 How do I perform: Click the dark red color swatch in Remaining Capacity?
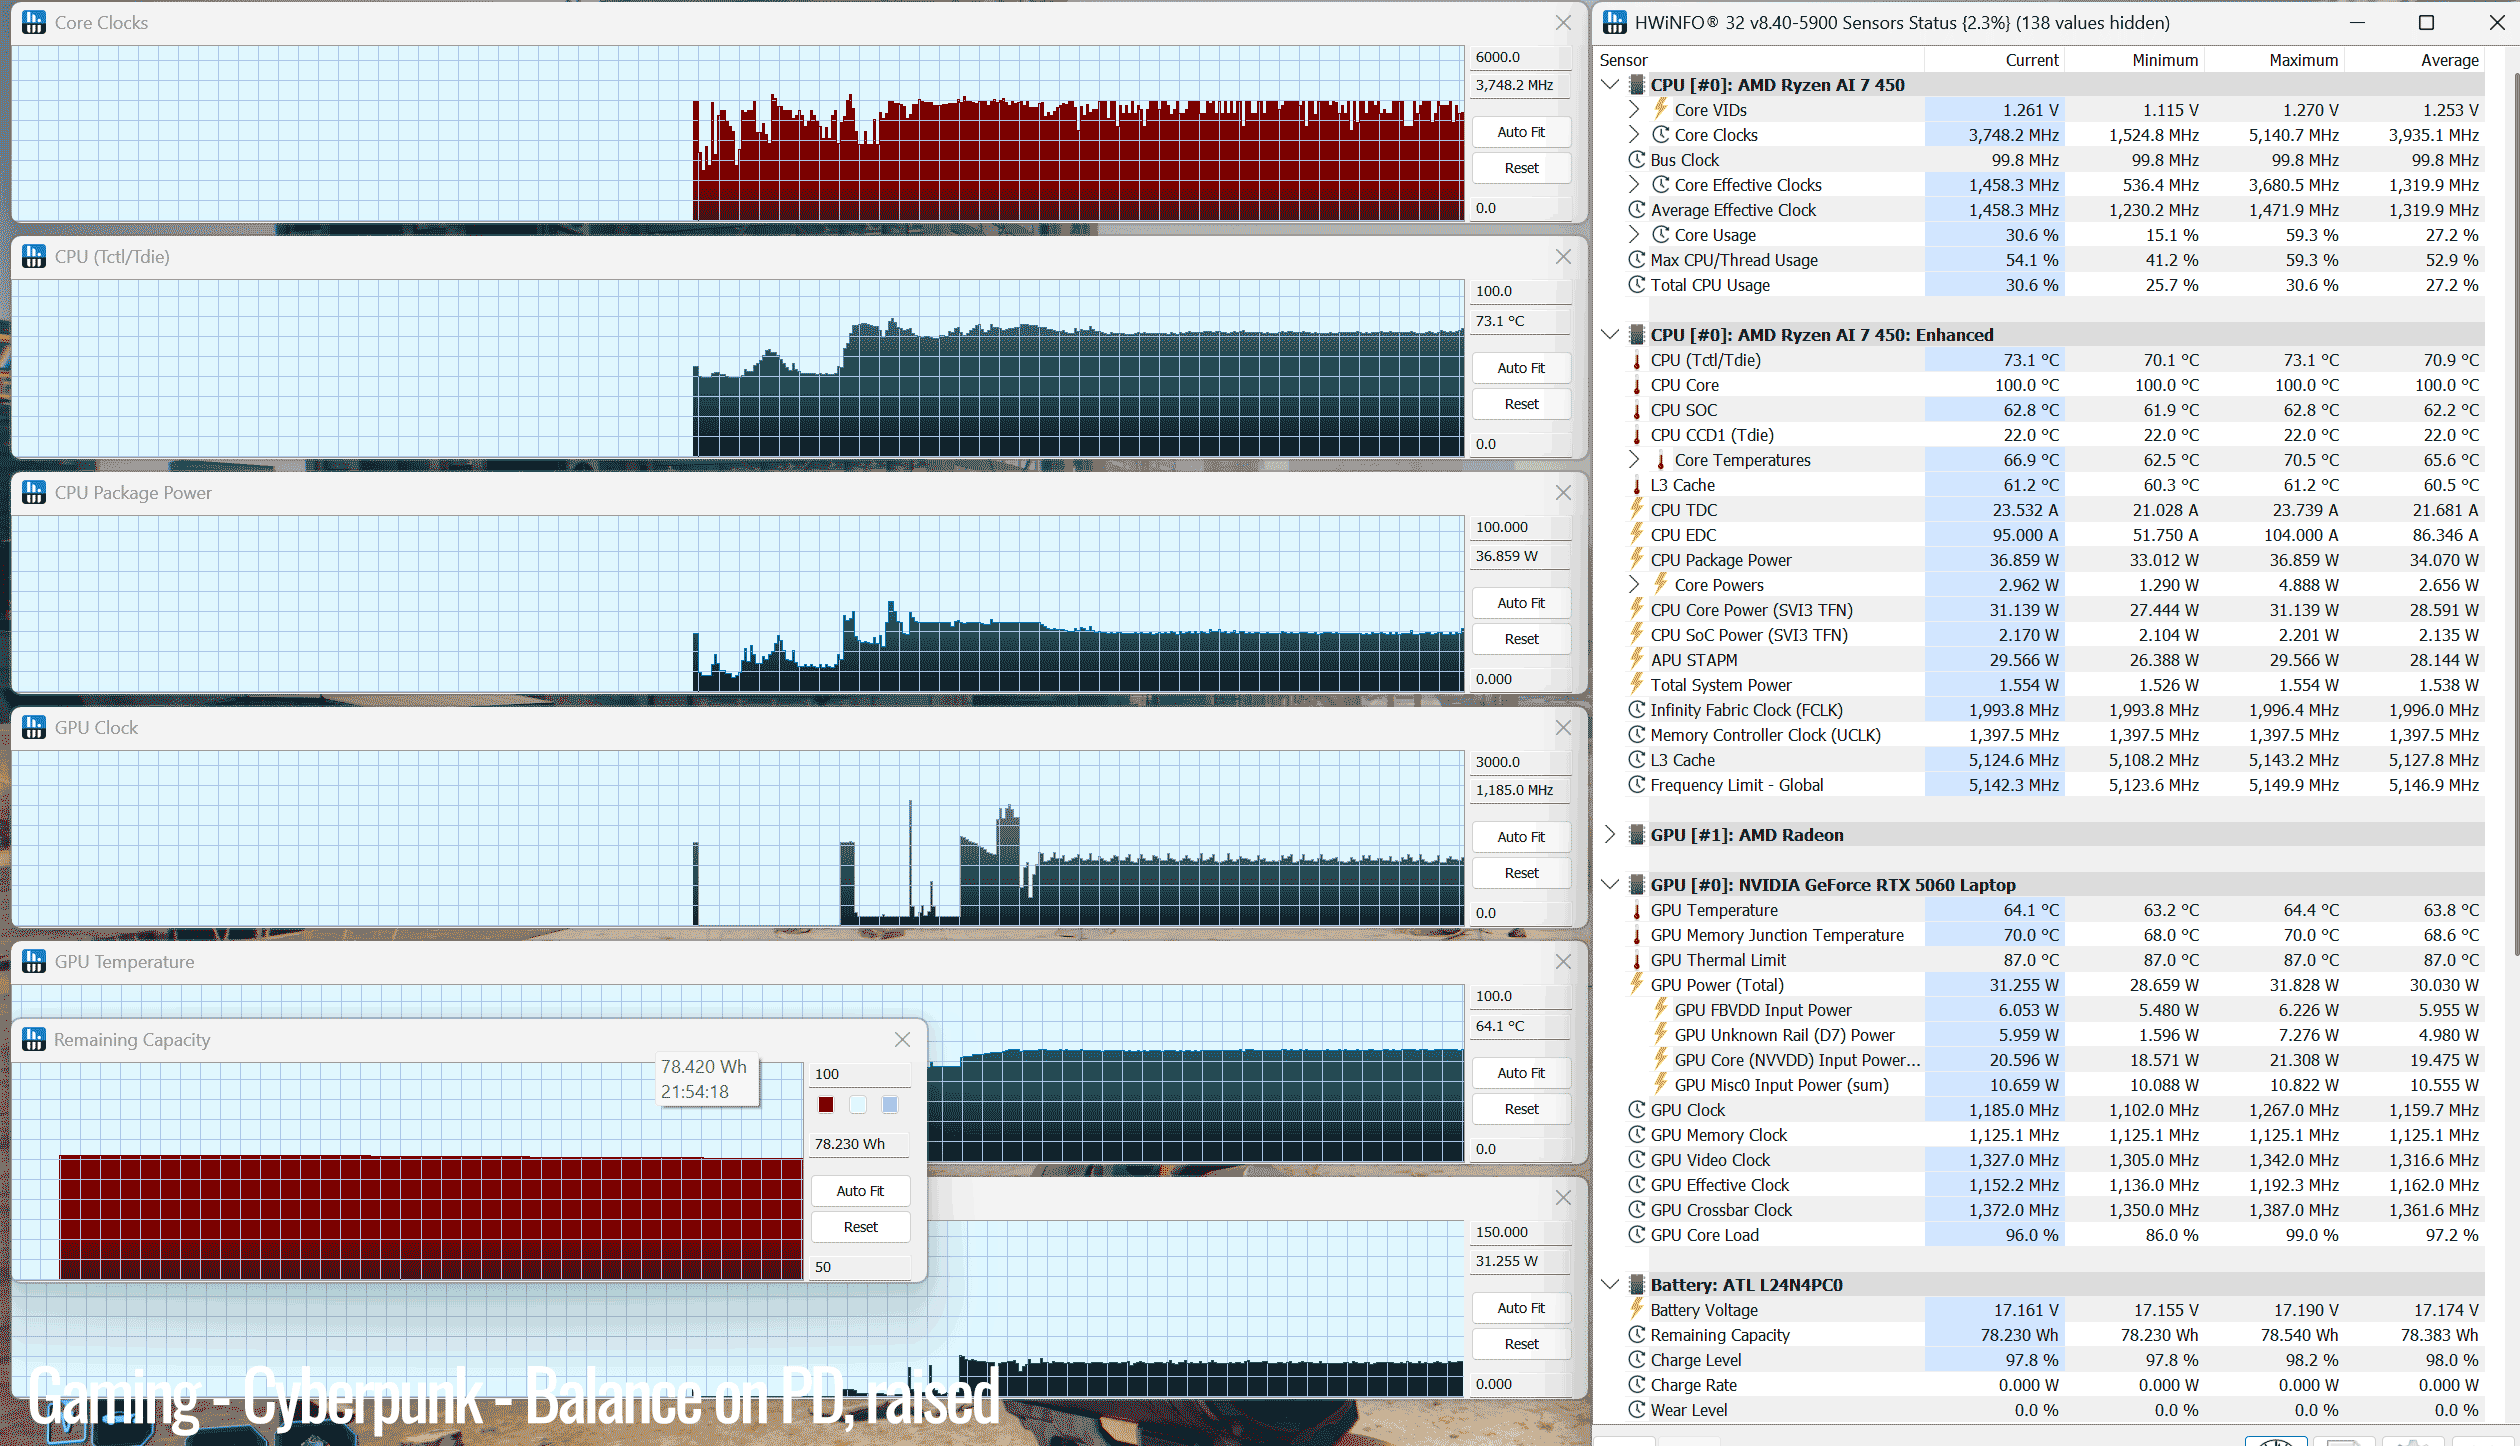(x=826, y=1104)
